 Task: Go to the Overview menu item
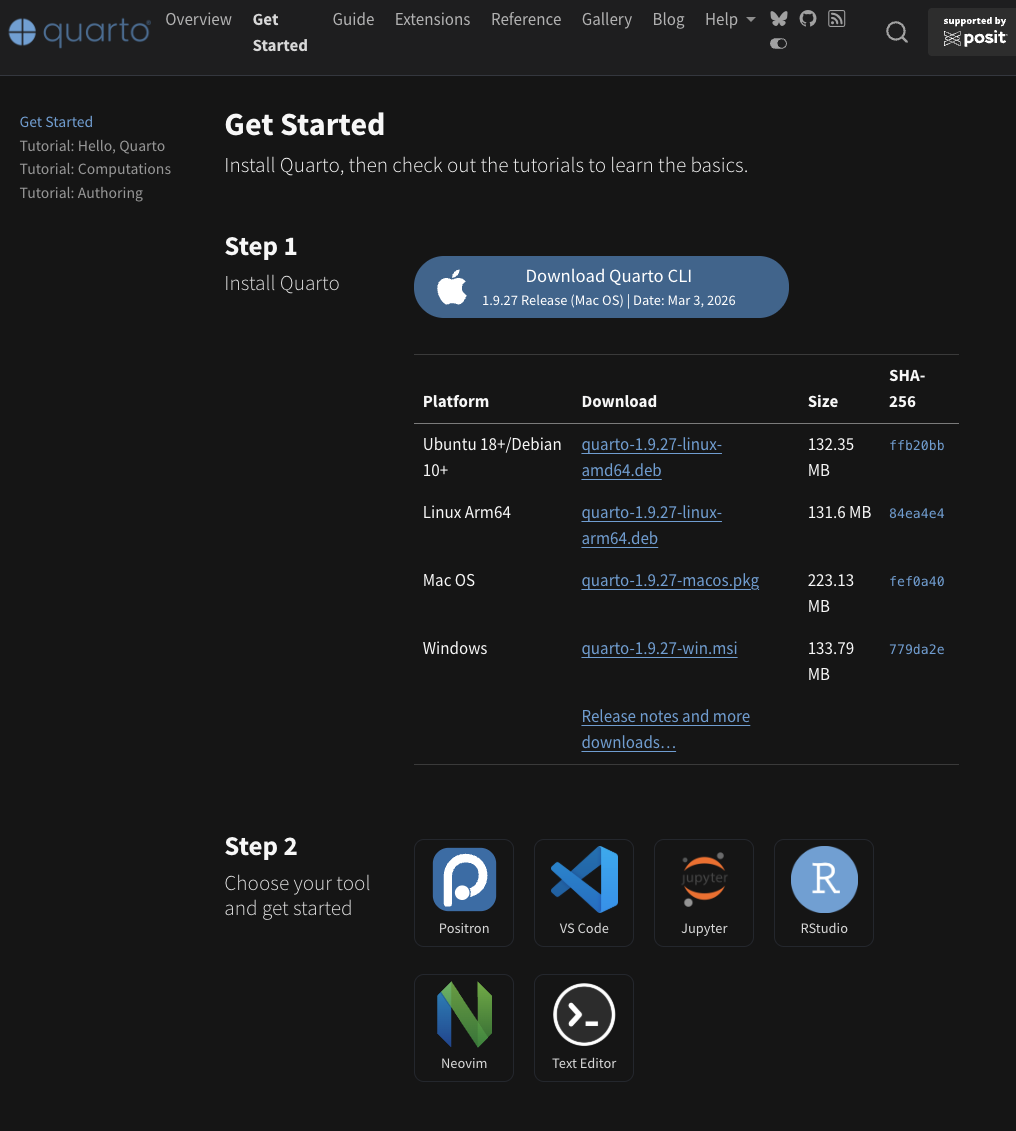(x=198, y=19)
